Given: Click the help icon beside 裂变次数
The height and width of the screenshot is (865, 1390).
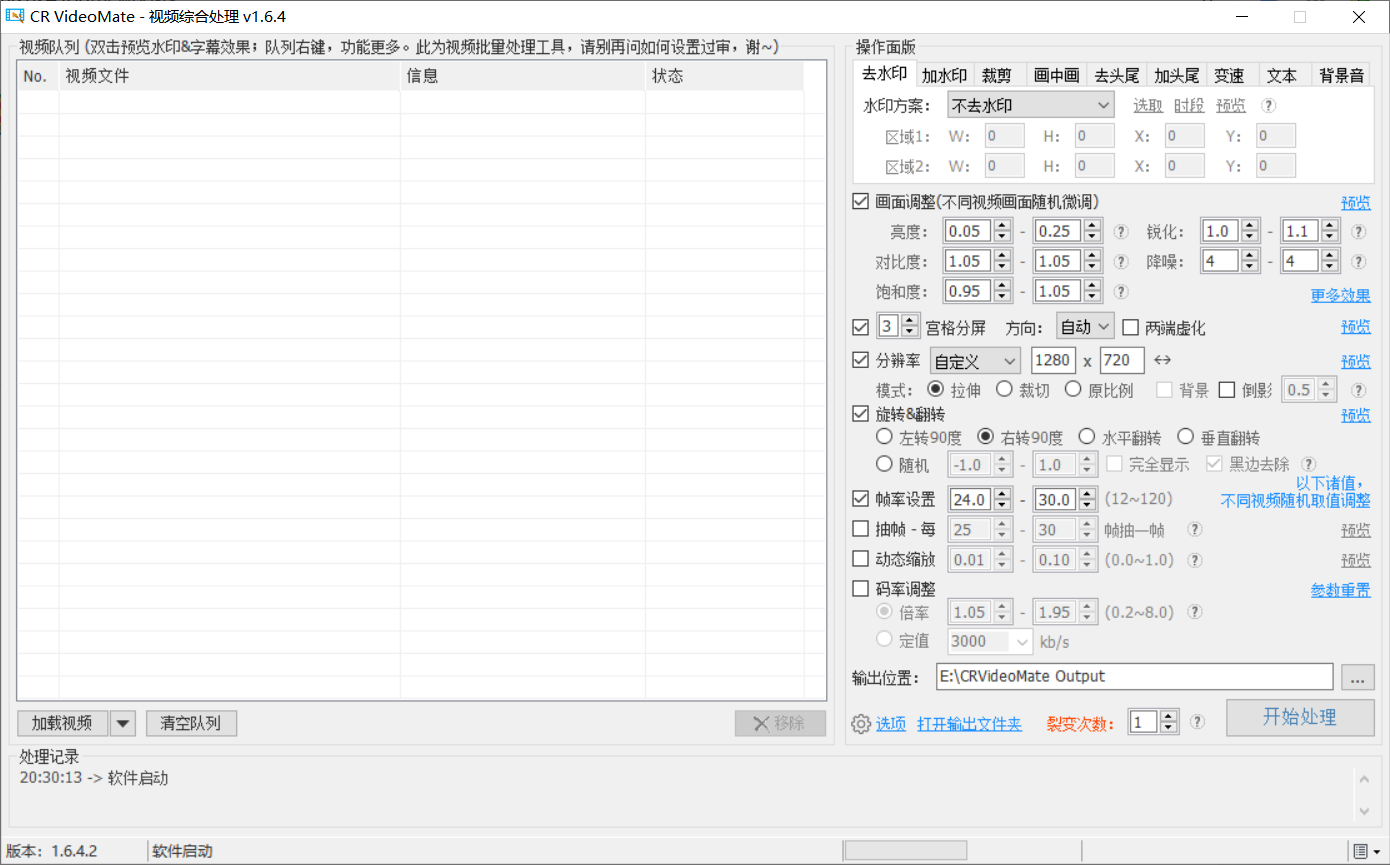Looking at the screenshot, I should click(x=1197, y=721).
